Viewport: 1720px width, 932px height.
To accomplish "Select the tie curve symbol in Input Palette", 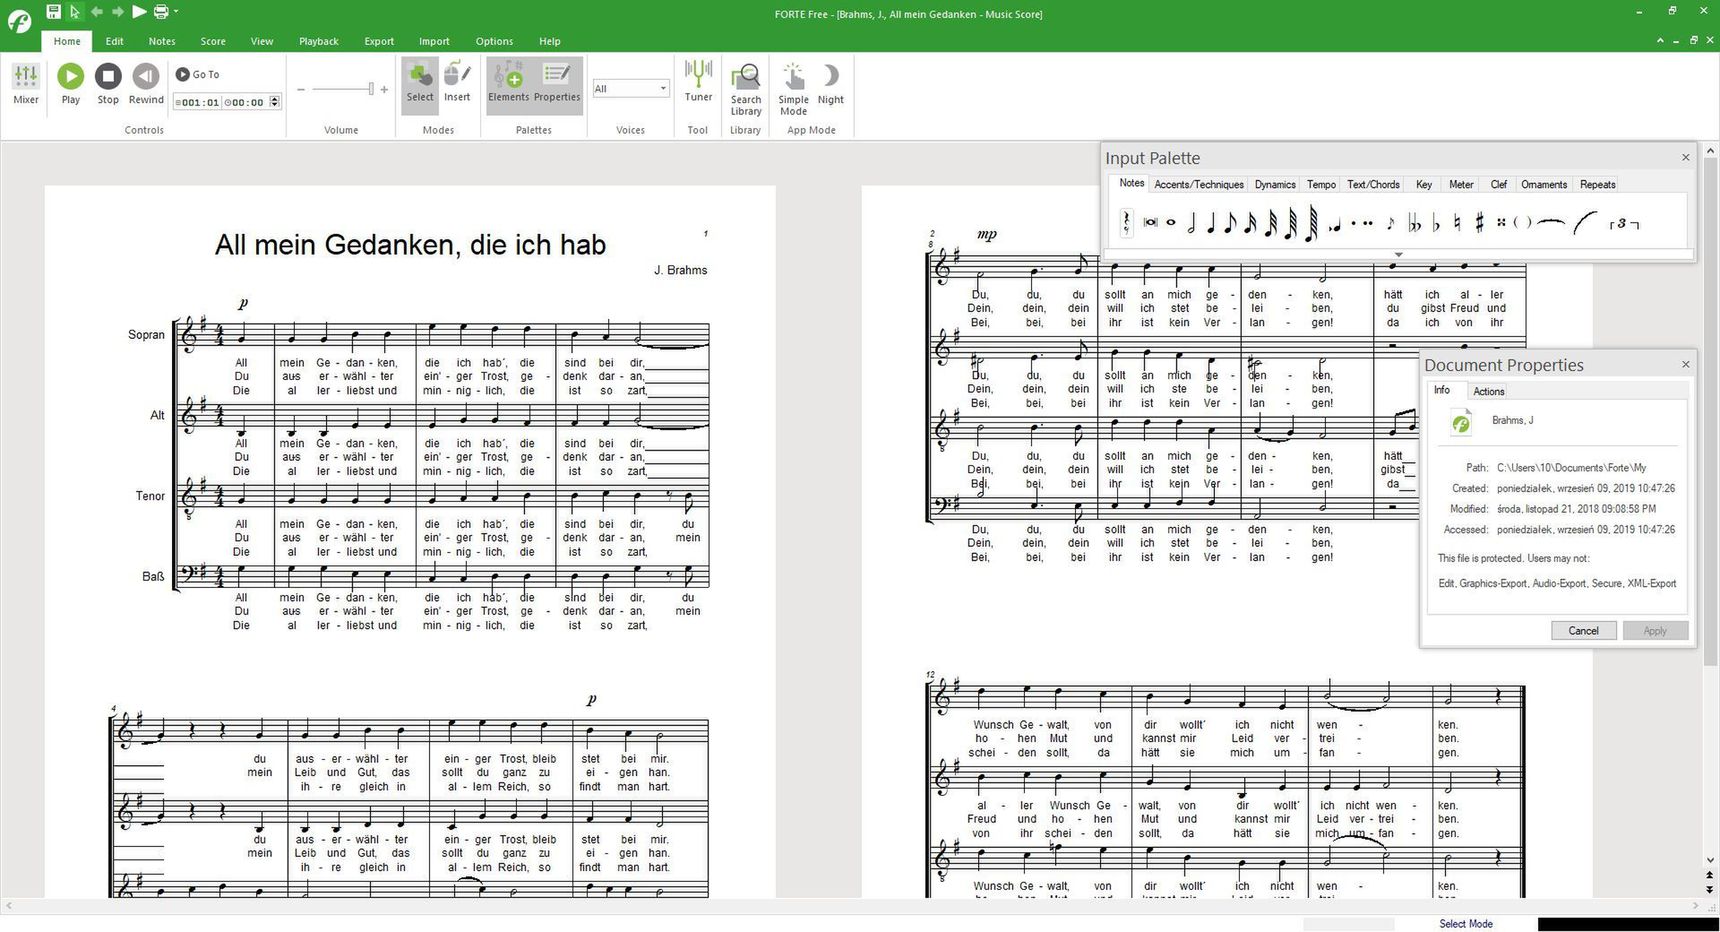I will pos(1550,222).
